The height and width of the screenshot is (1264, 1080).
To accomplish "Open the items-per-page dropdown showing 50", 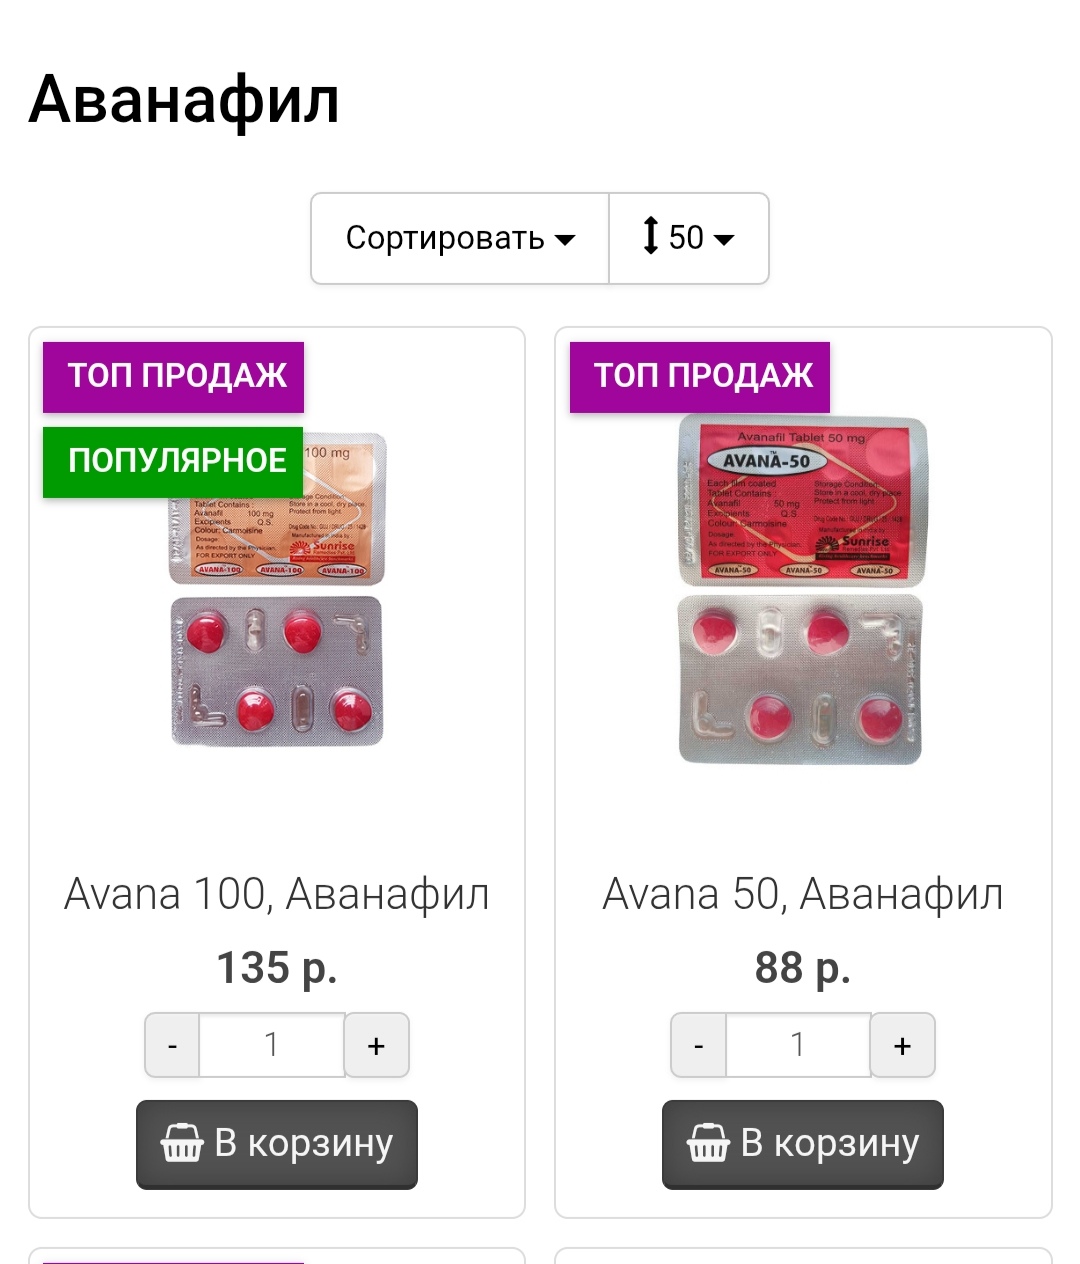I will pyautogui.click(x=688, y=238).
